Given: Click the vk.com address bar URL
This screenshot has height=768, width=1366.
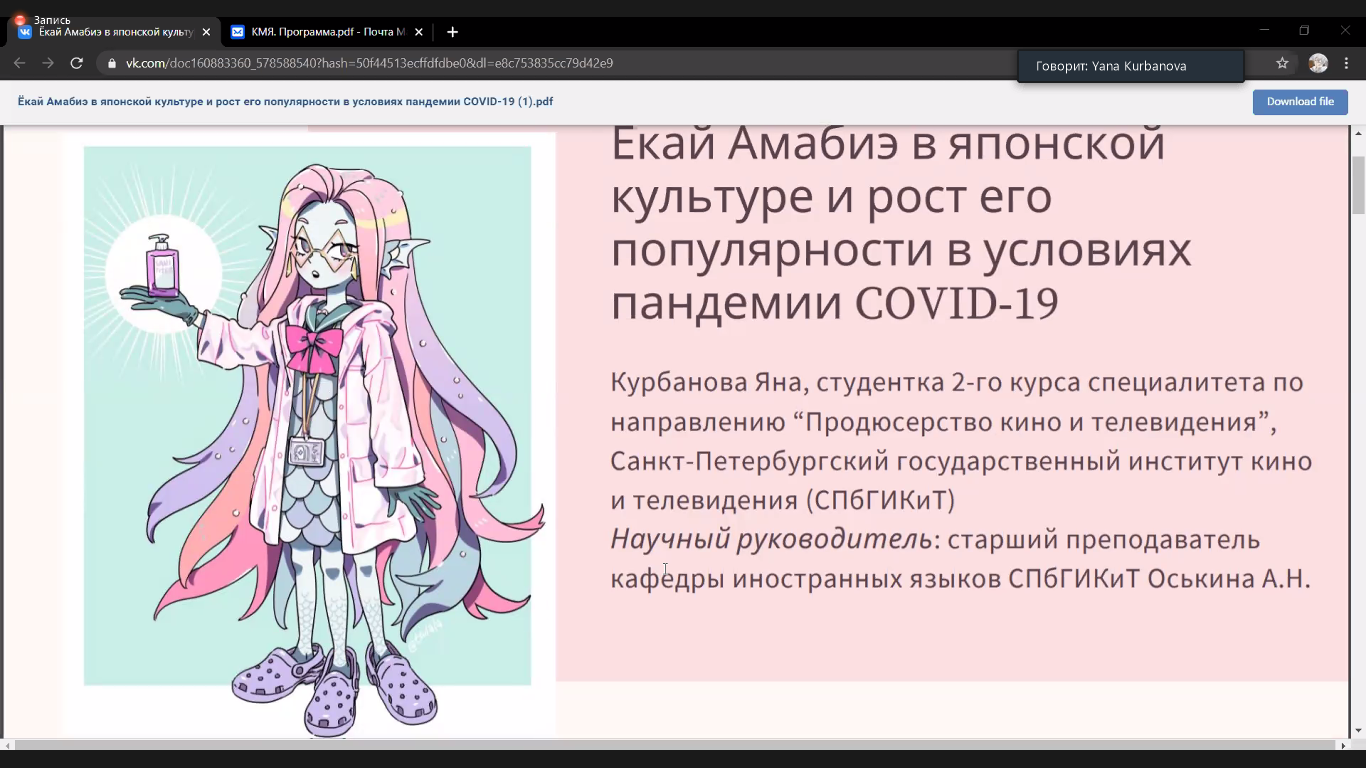Looking at the screenshot, I should coord(369,63).
